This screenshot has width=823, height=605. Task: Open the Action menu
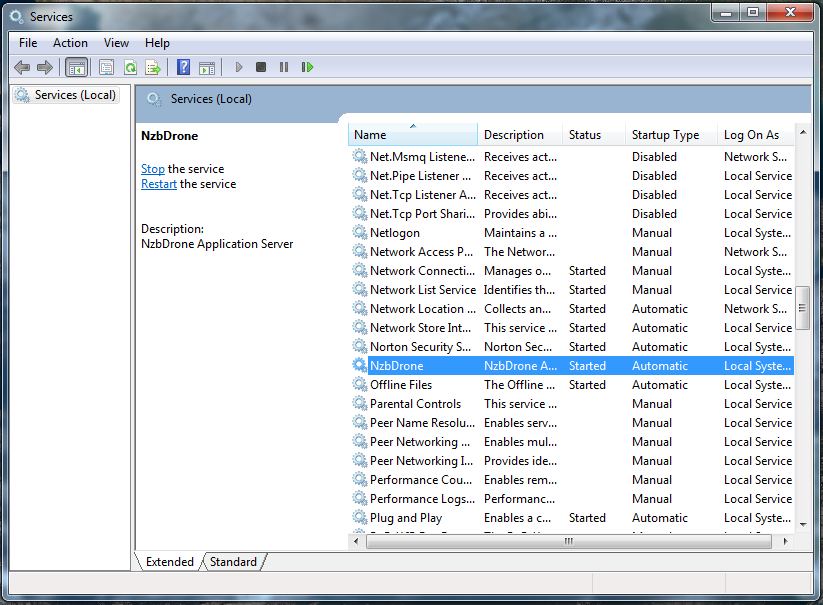point(70,43)
